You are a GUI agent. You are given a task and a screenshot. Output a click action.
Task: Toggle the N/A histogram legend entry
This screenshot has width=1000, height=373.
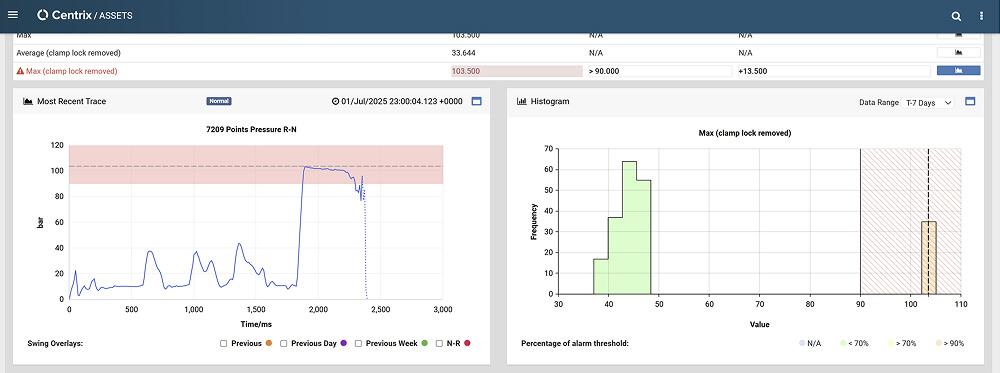809,343
